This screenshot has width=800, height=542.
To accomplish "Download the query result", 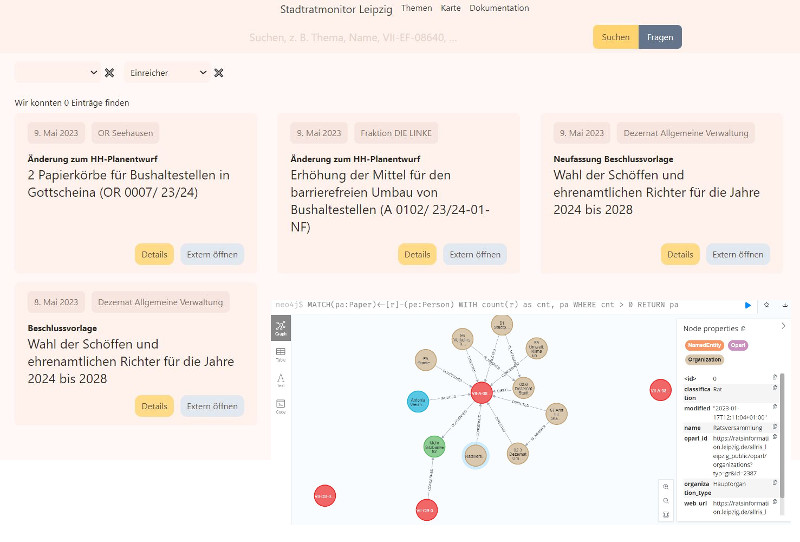I will [785, 304].
